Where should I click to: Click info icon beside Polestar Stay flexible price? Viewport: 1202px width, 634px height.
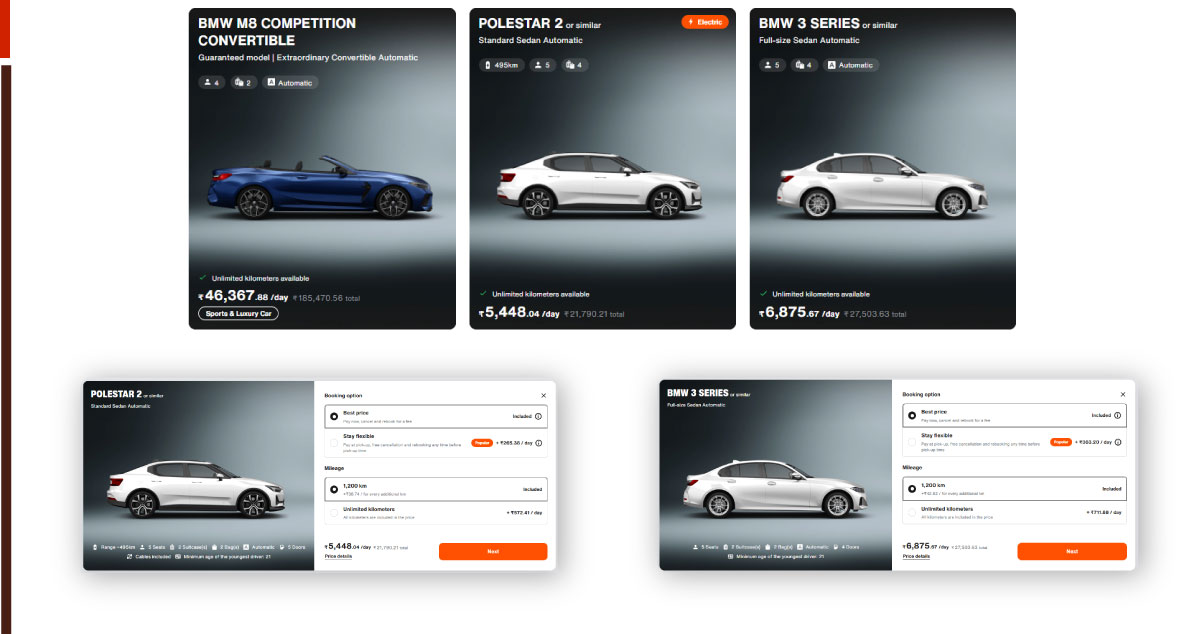click(539, 443)
